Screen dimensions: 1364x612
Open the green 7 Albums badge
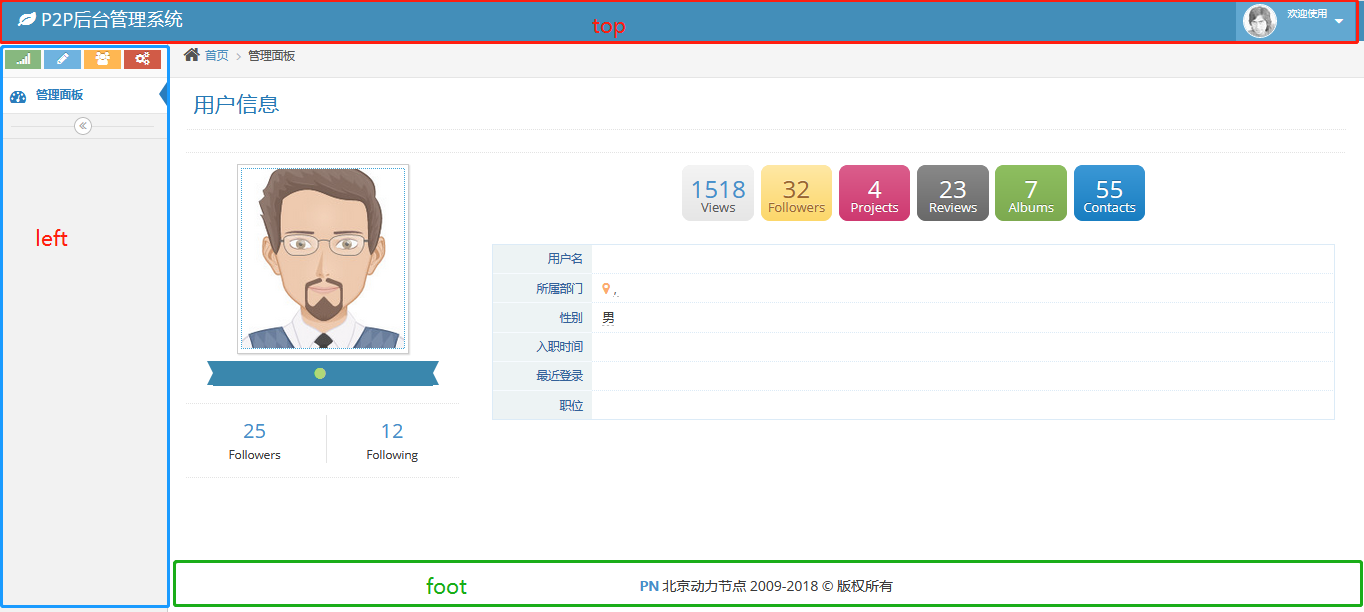(x=1030, y=193)
